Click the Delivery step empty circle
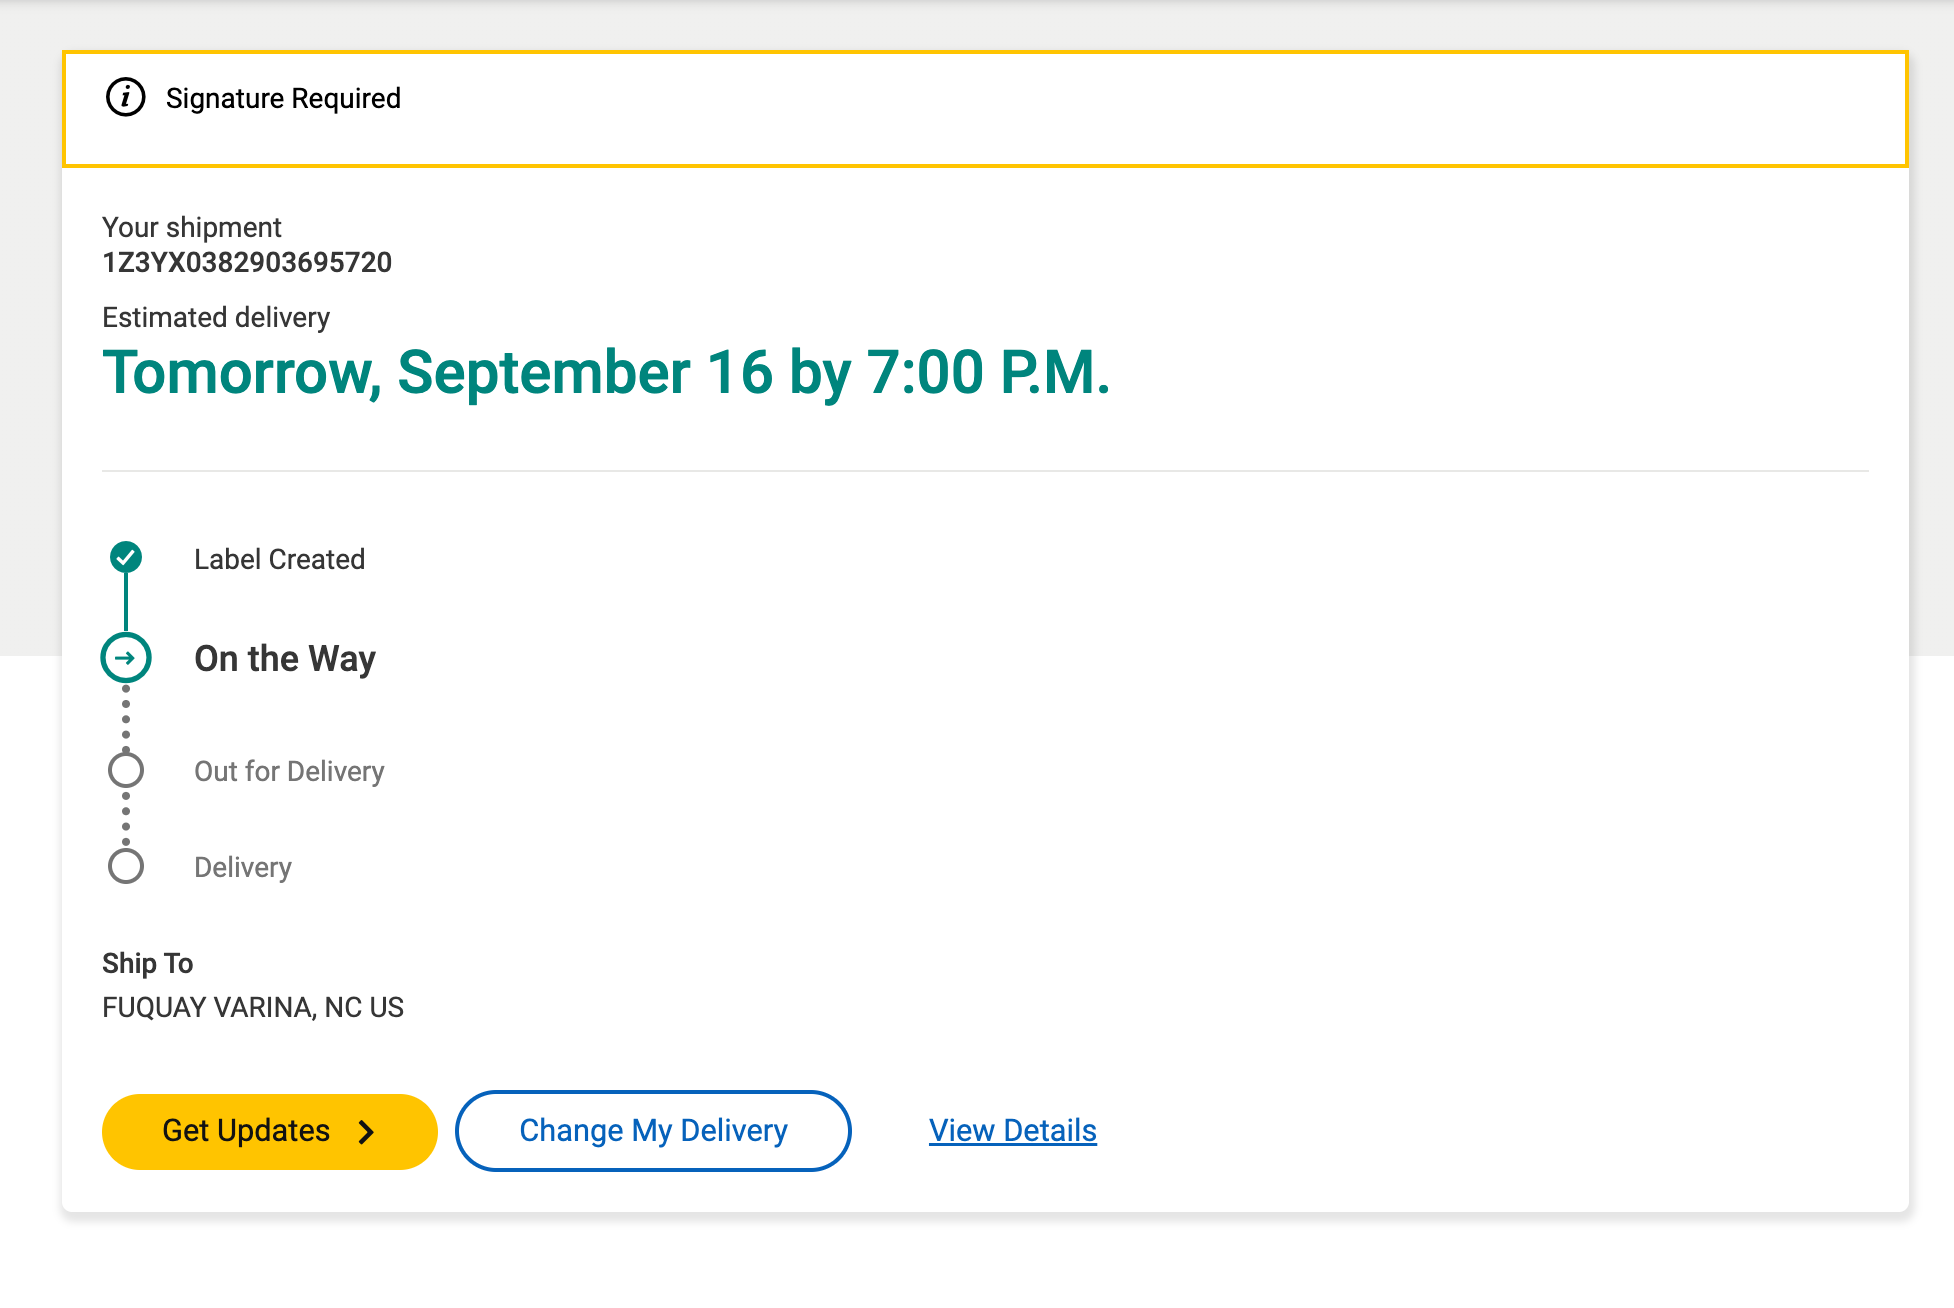Viewport: 1954px width, 1308px height. click(x=126, y=866)
